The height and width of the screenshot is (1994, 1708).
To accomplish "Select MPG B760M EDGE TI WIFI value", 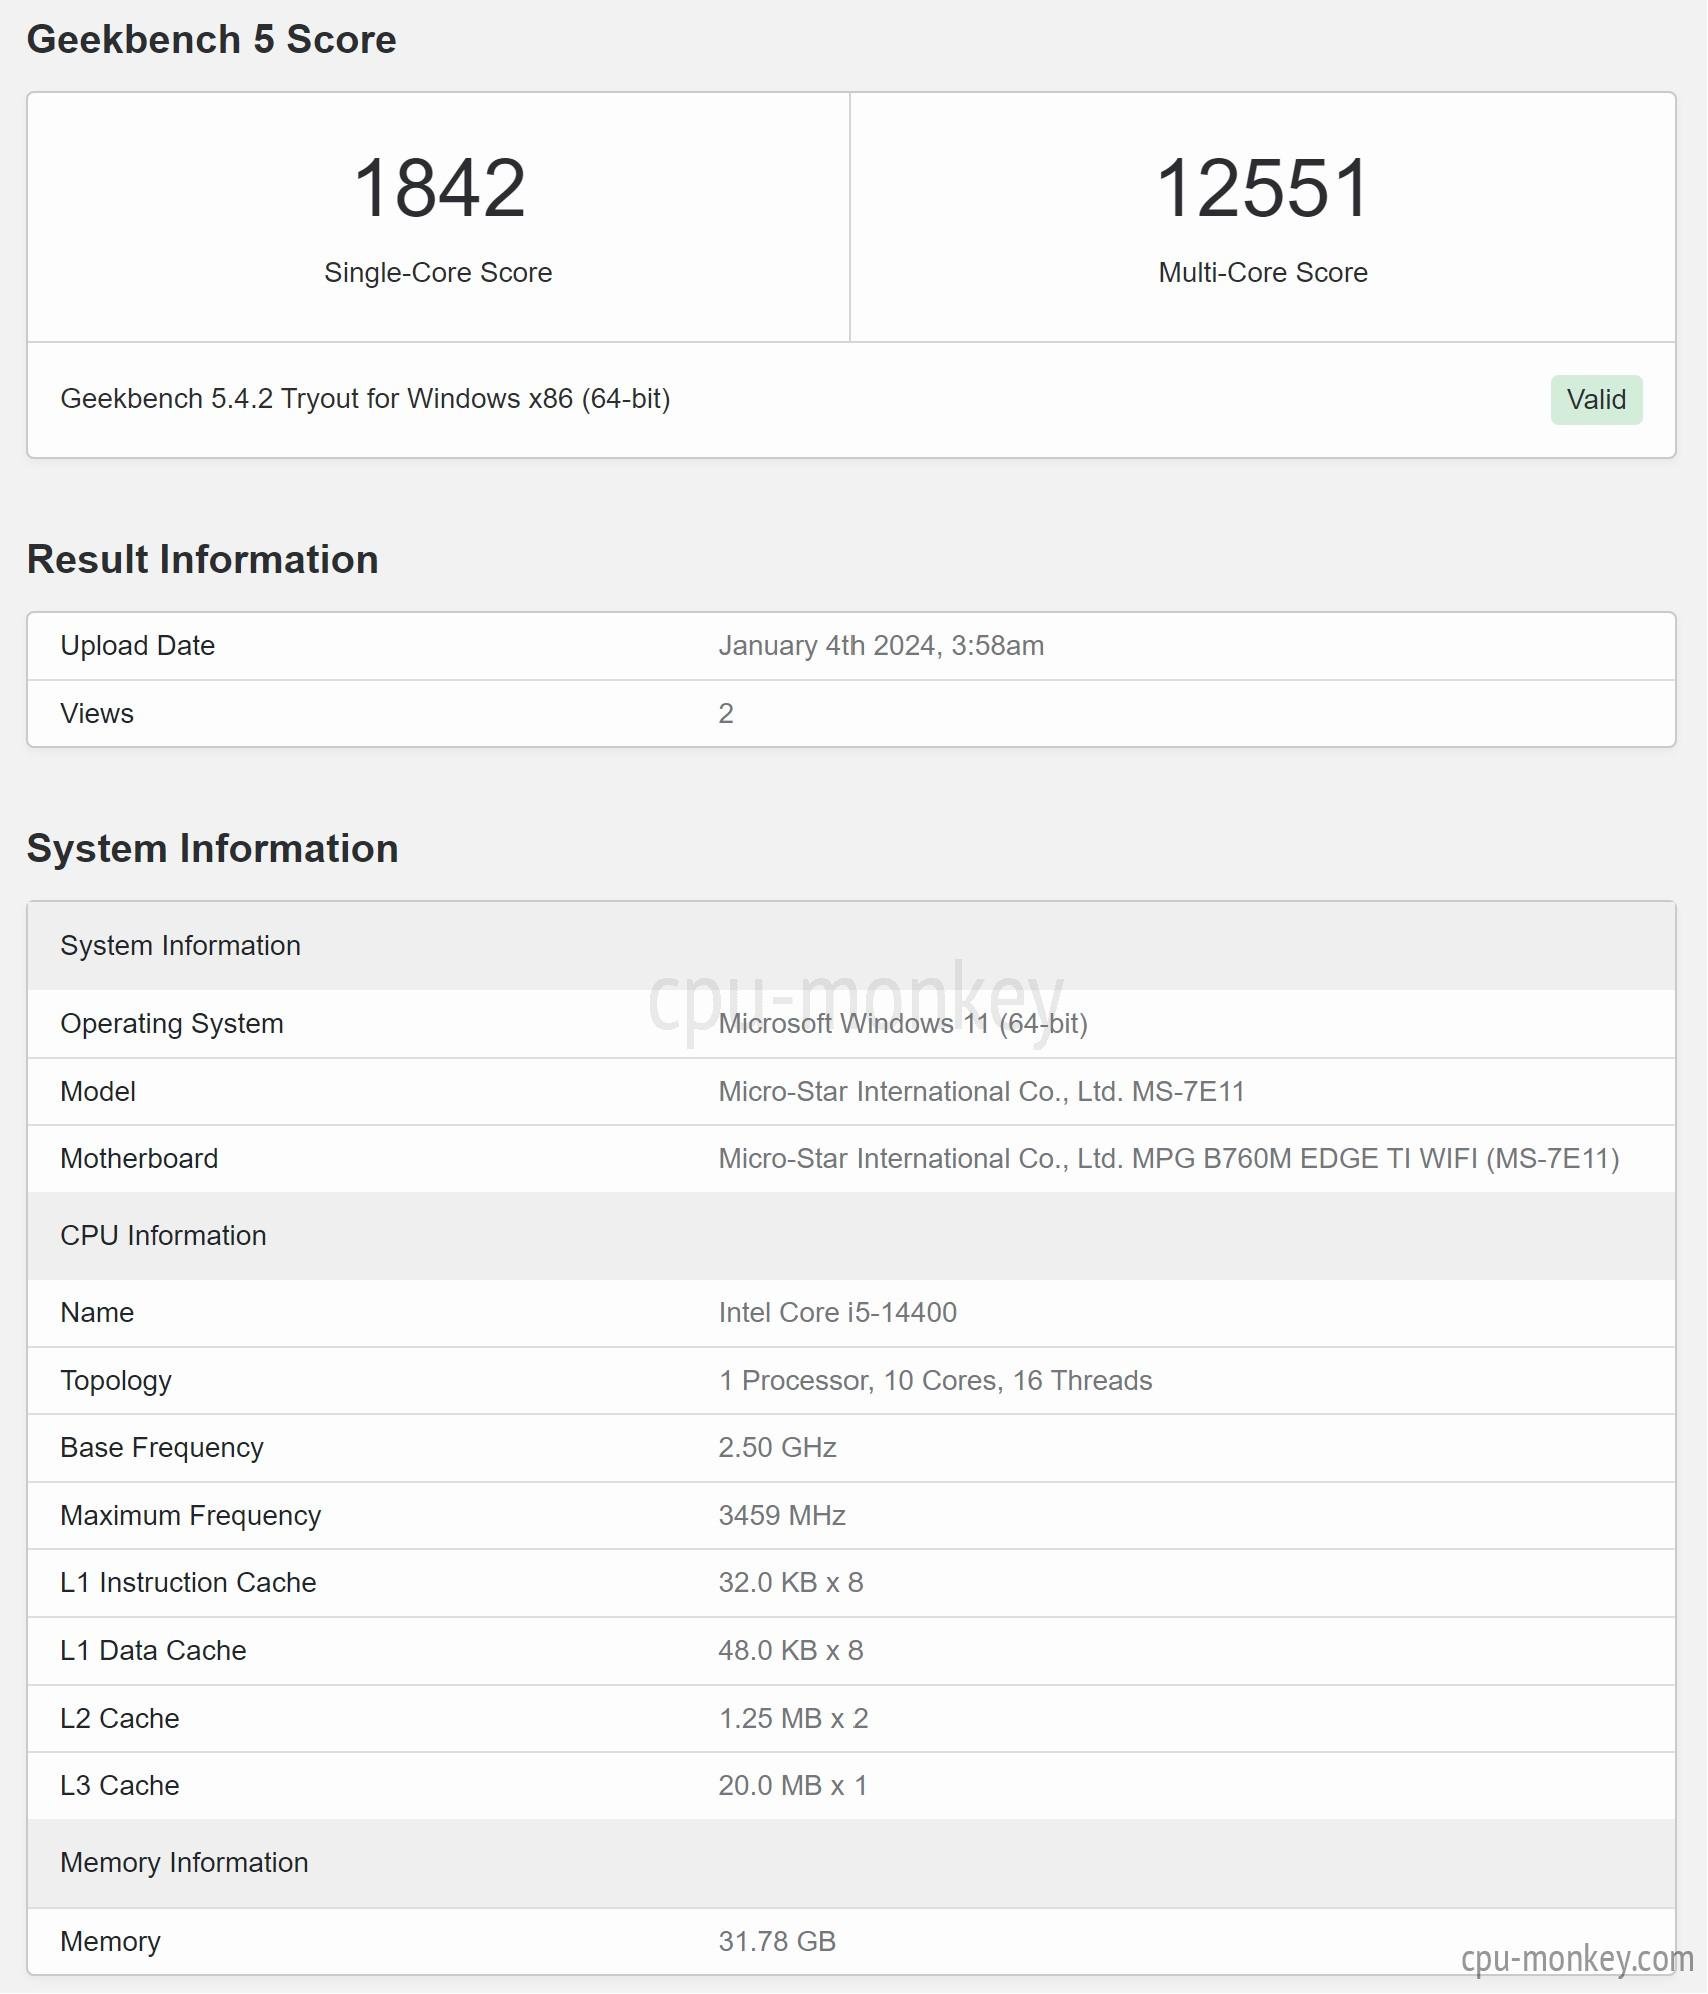I will pyautogui.click(x=1169, y=1158).
